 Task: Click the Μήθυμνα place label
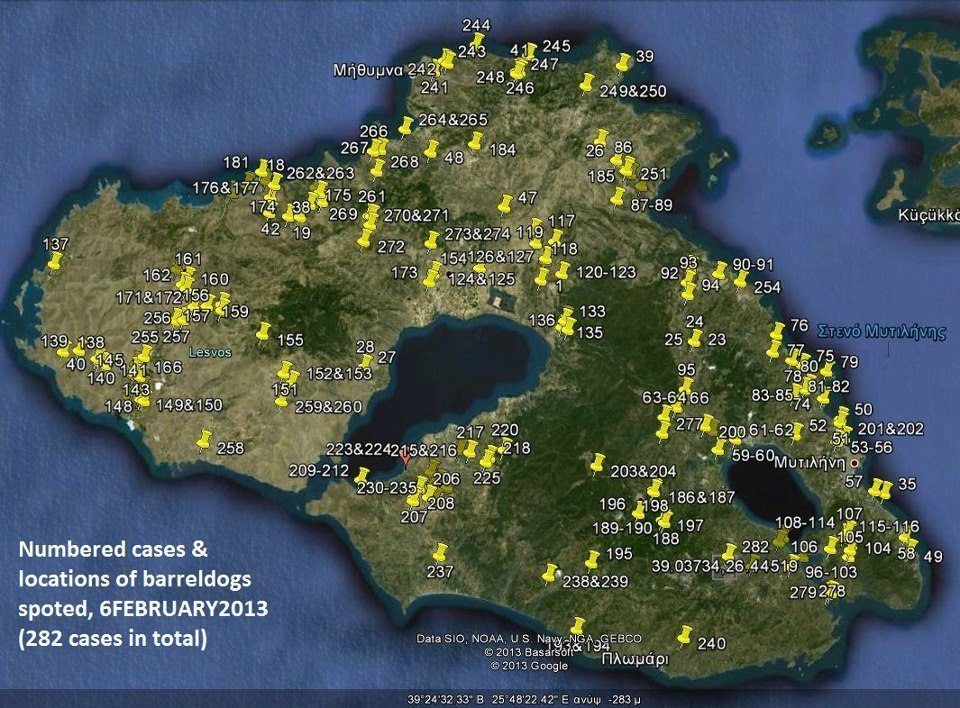tap(368, 70)
